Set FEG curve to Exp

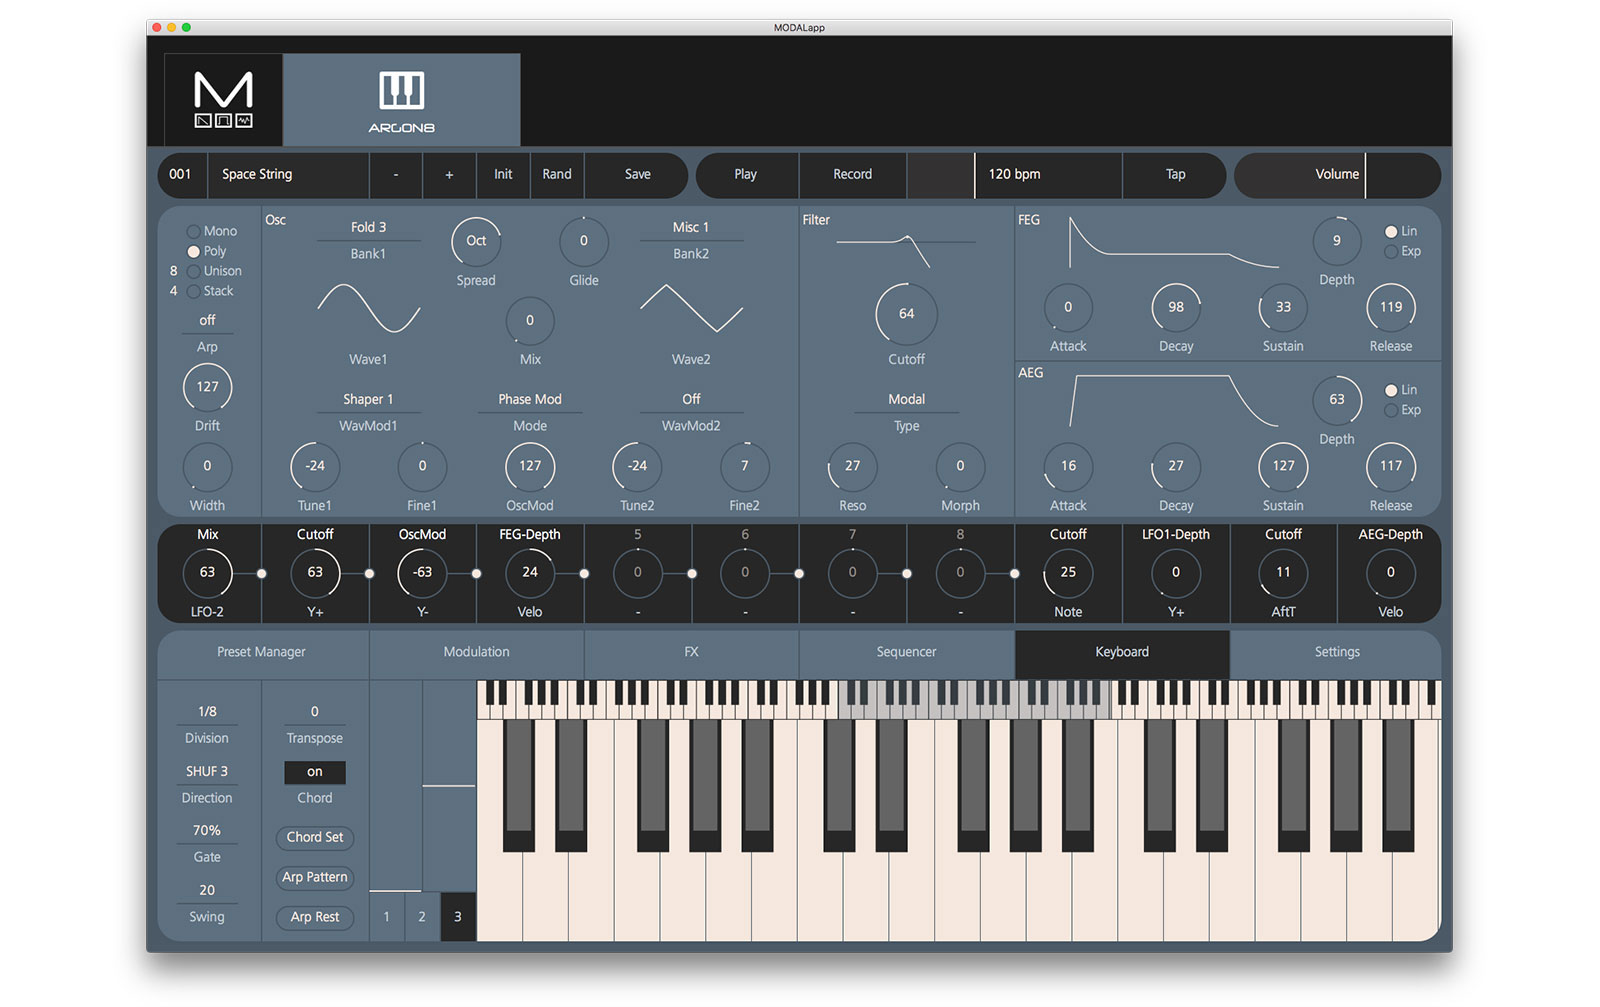pos(1391,251)
